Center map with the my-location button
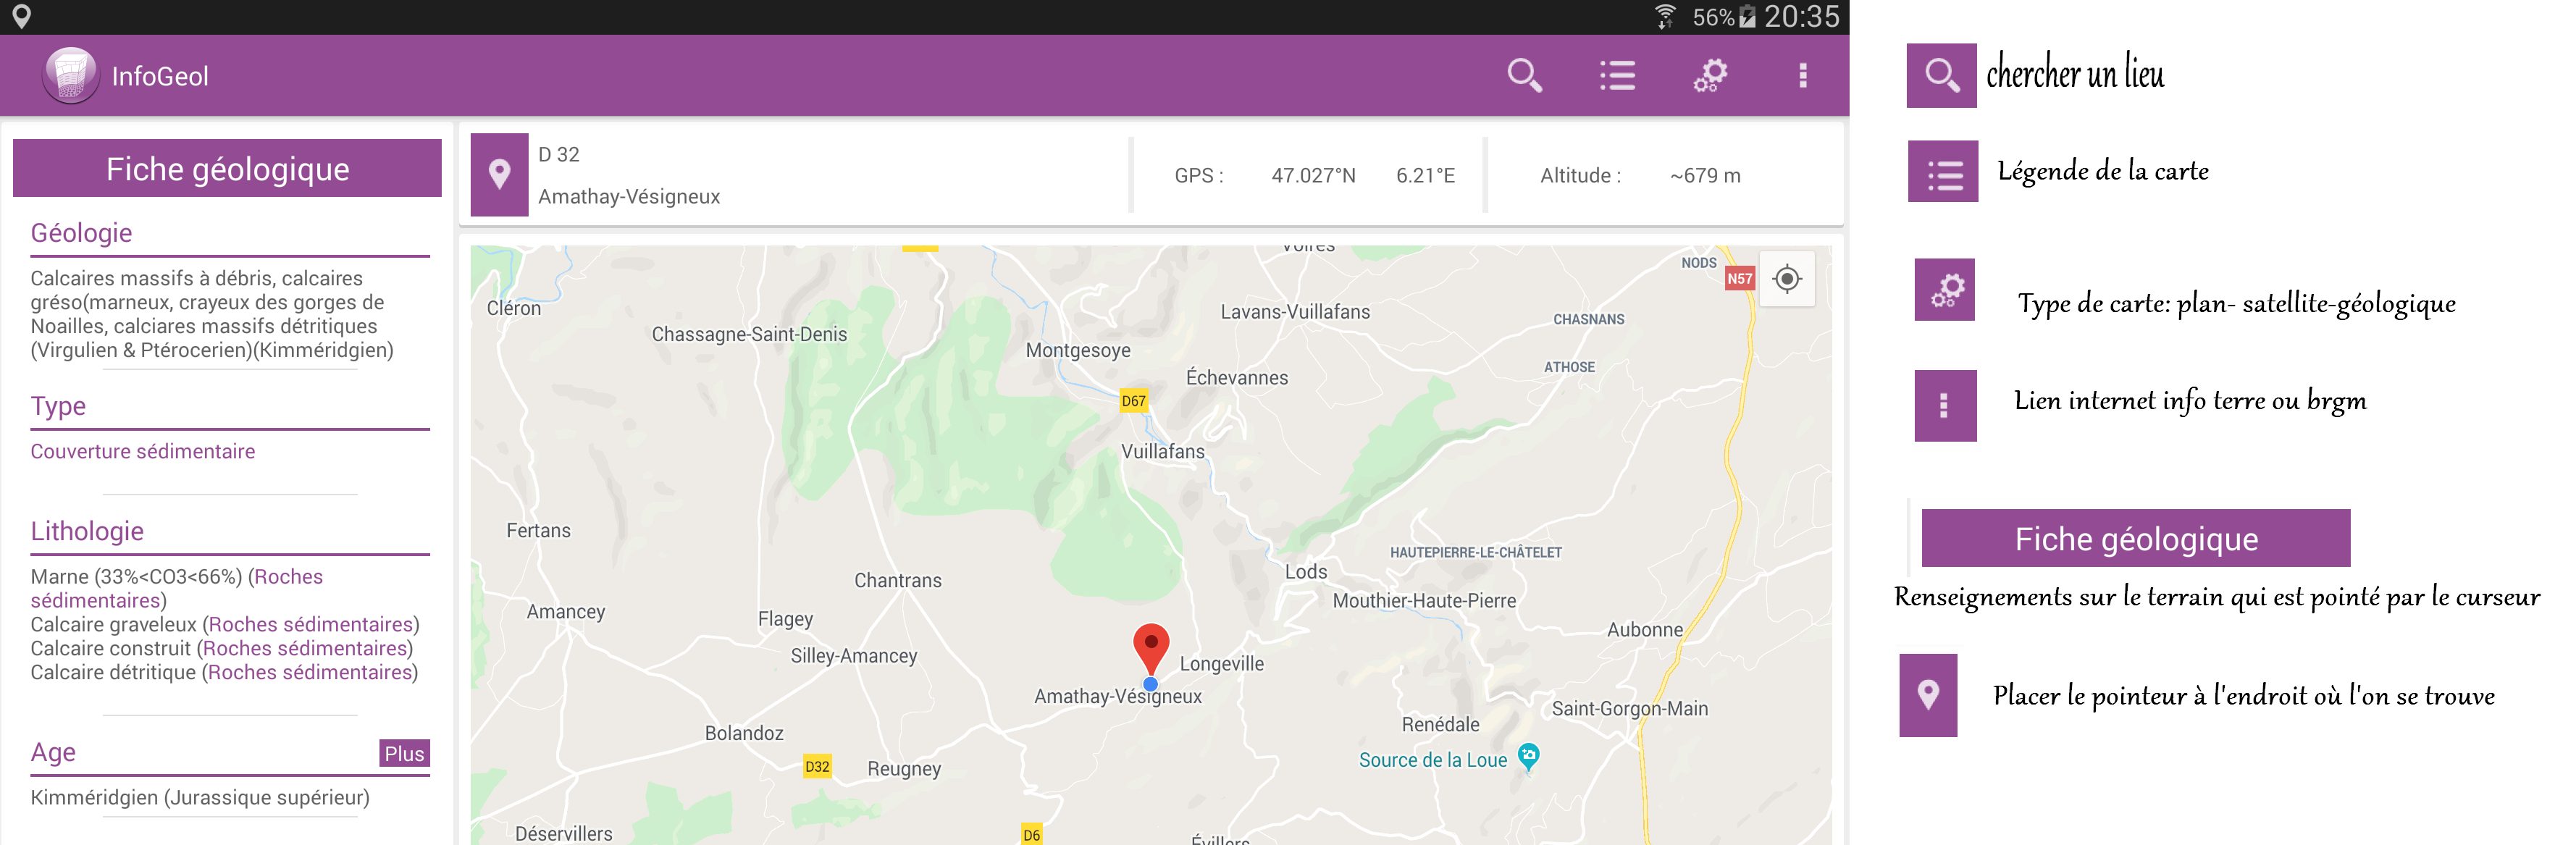 [1787, 279]
